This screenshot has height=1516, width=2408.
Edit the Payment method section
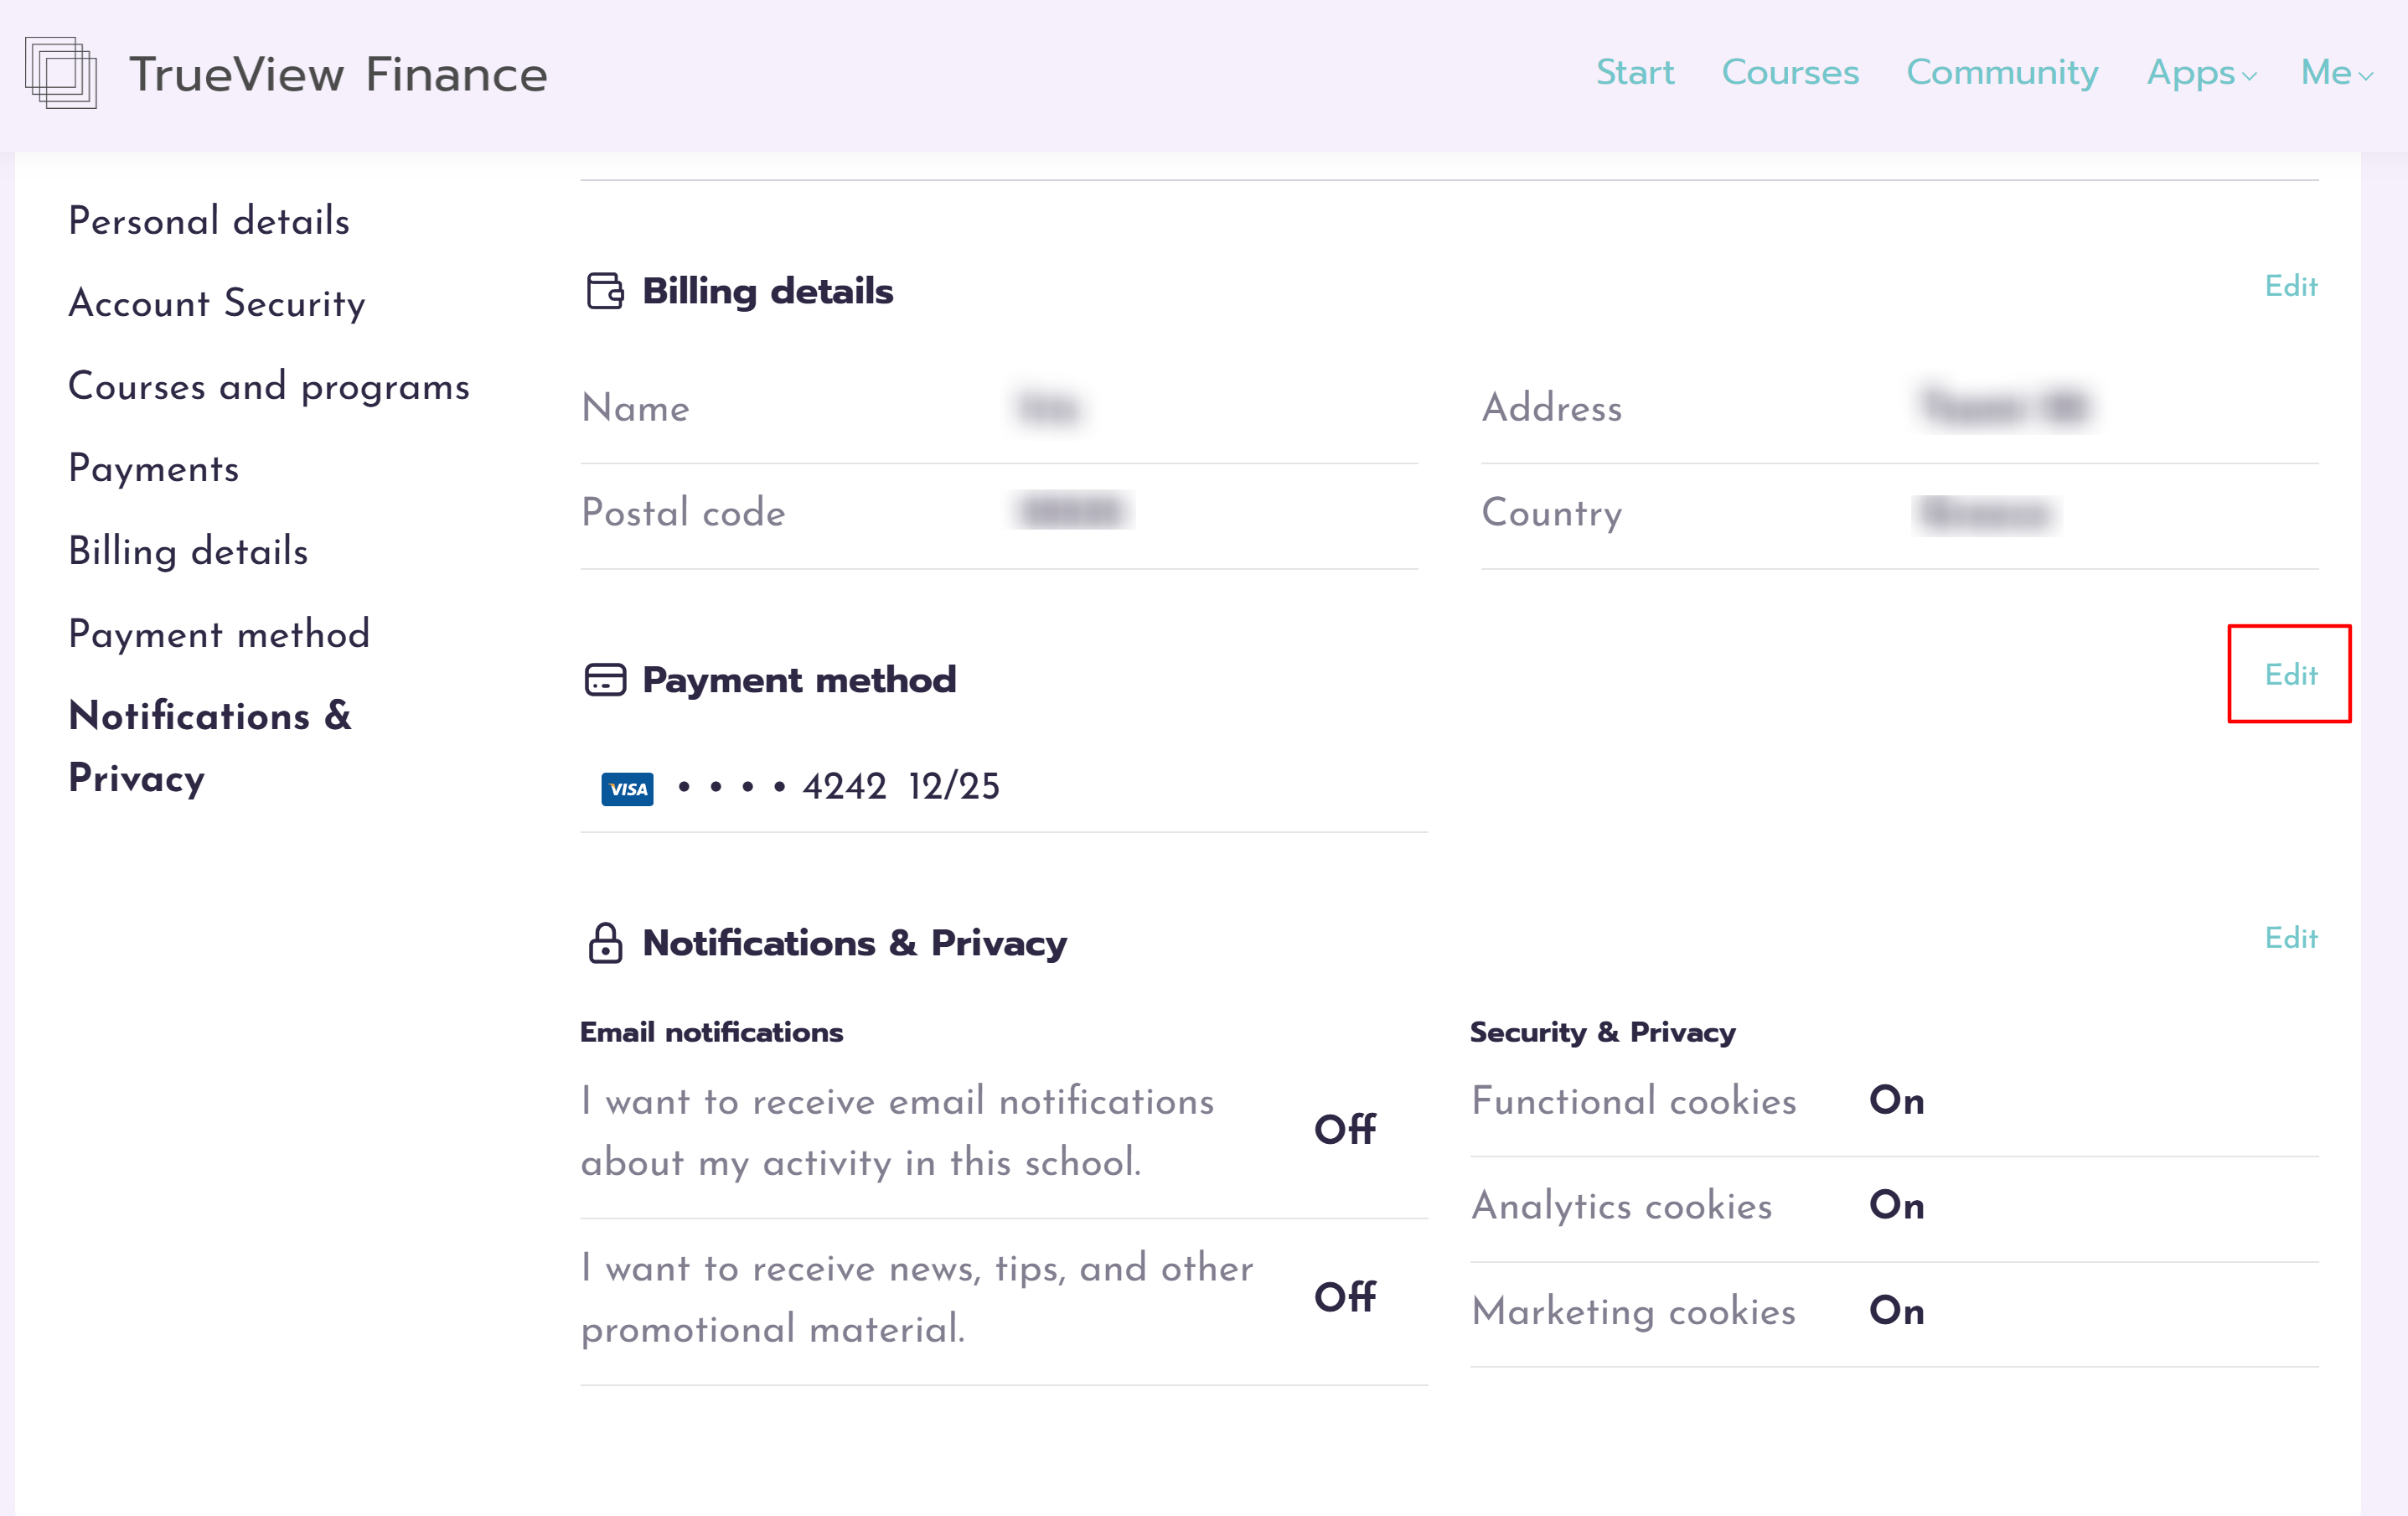(2290, 675)
